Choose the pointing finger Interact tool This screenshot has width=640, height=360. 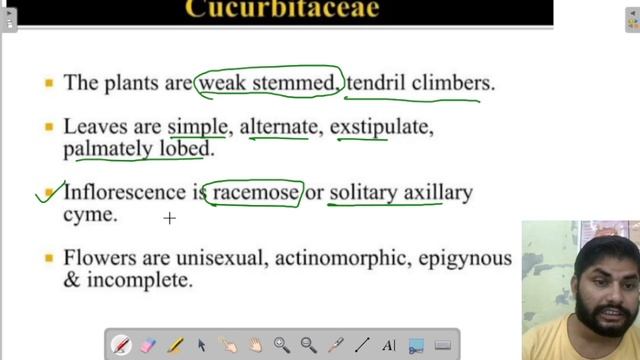(x=229, y=345)
